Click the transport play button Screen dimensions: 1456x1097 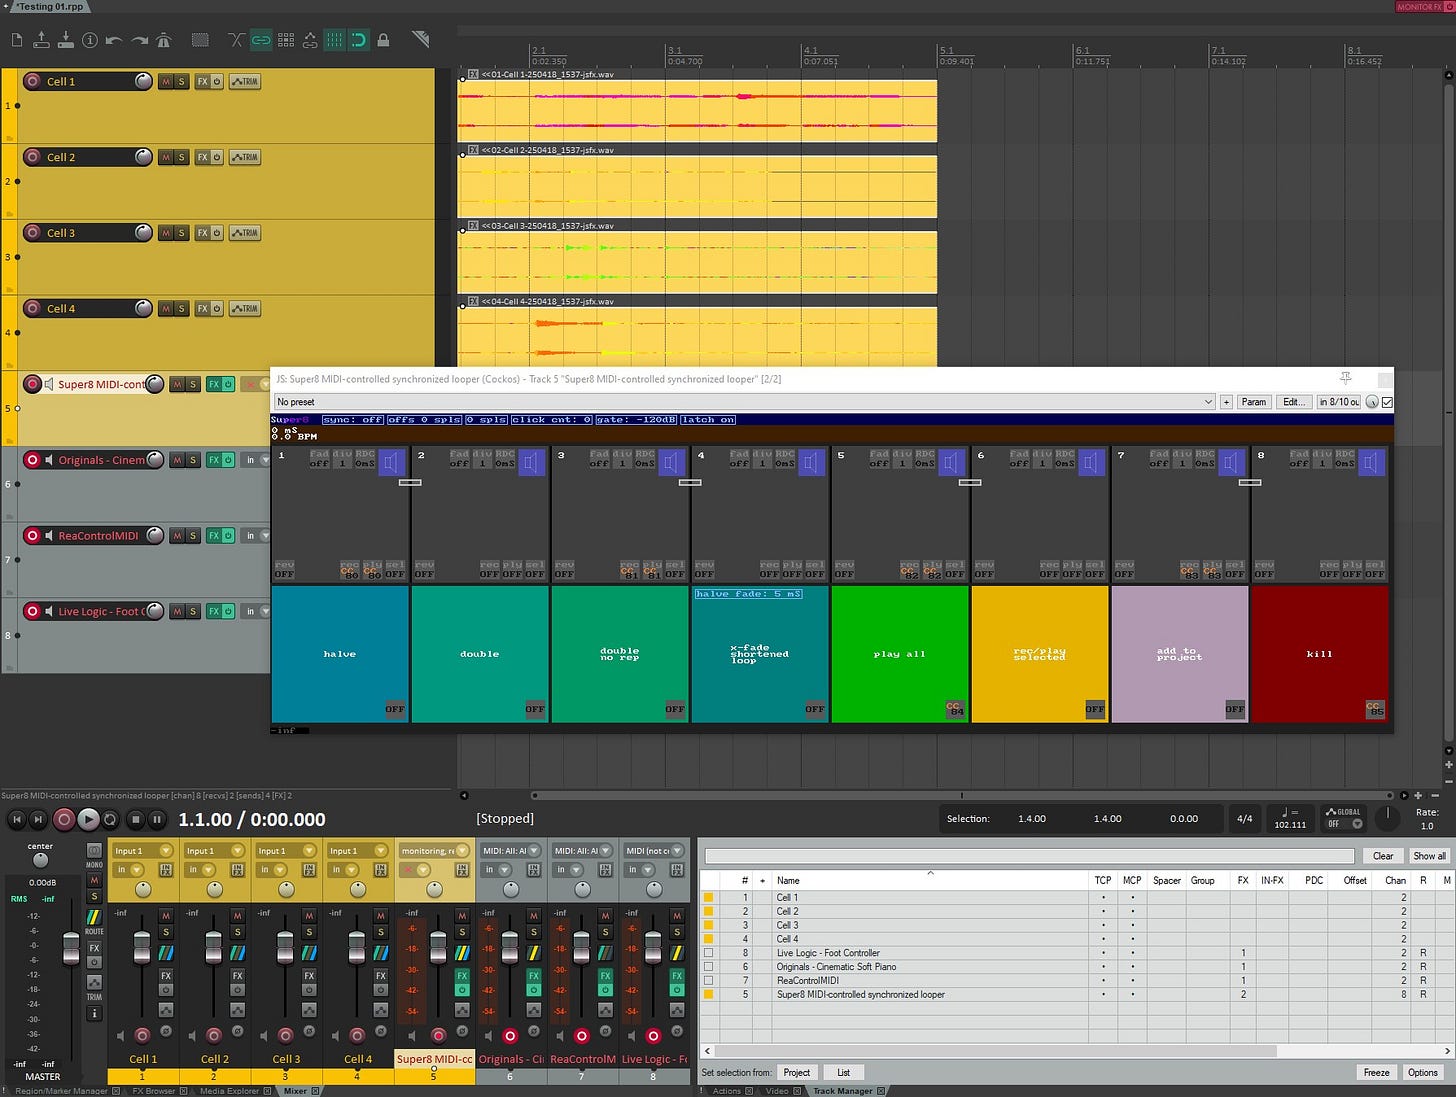click(88, 819)
